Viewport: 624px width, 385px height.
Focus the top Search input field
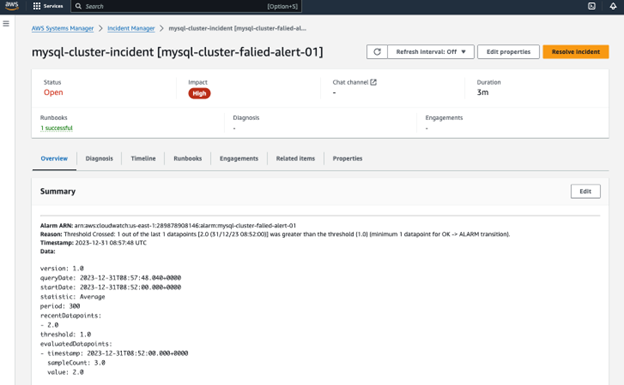coord(186,6)
